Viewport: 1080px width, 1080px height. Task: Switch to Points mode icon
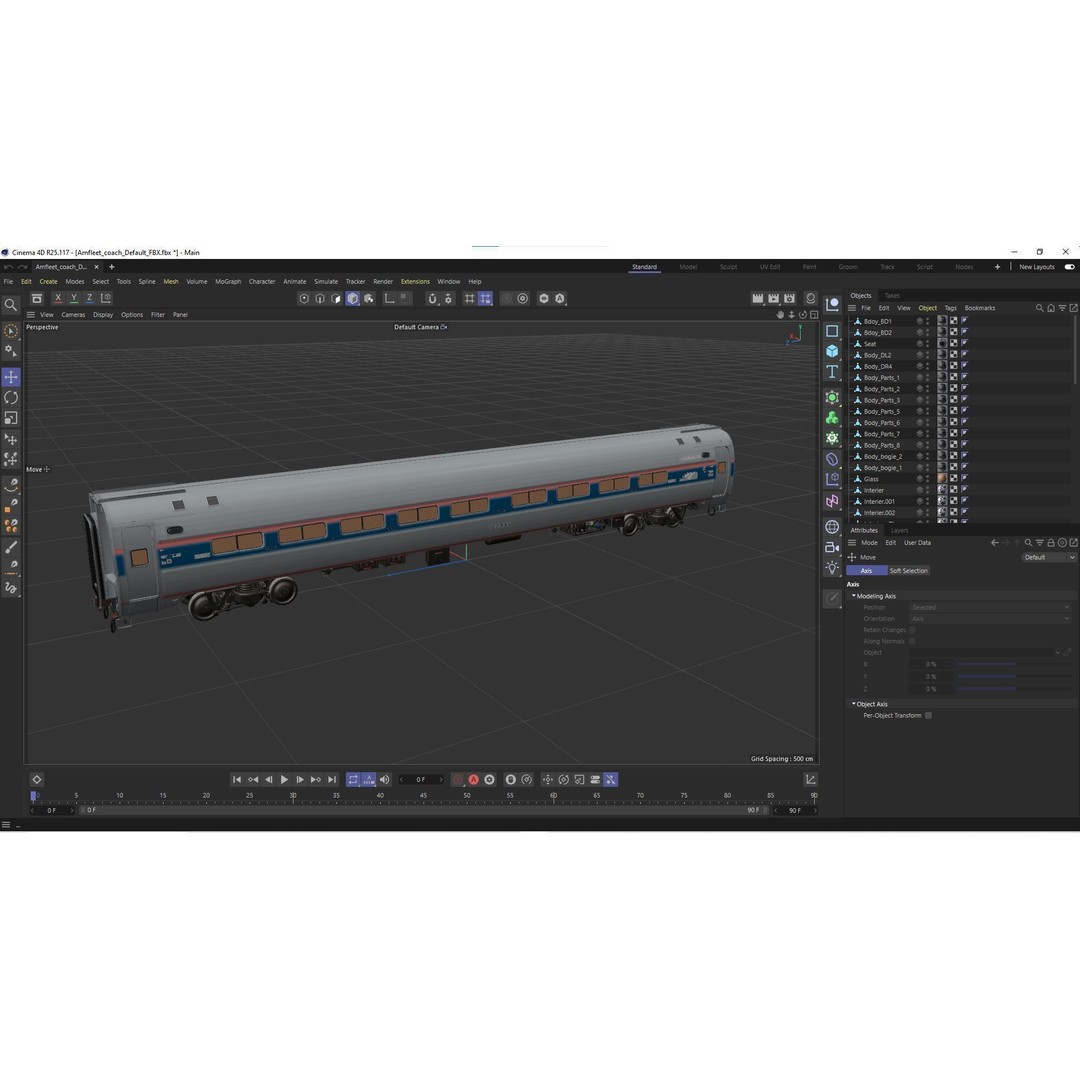coord(304,298)
